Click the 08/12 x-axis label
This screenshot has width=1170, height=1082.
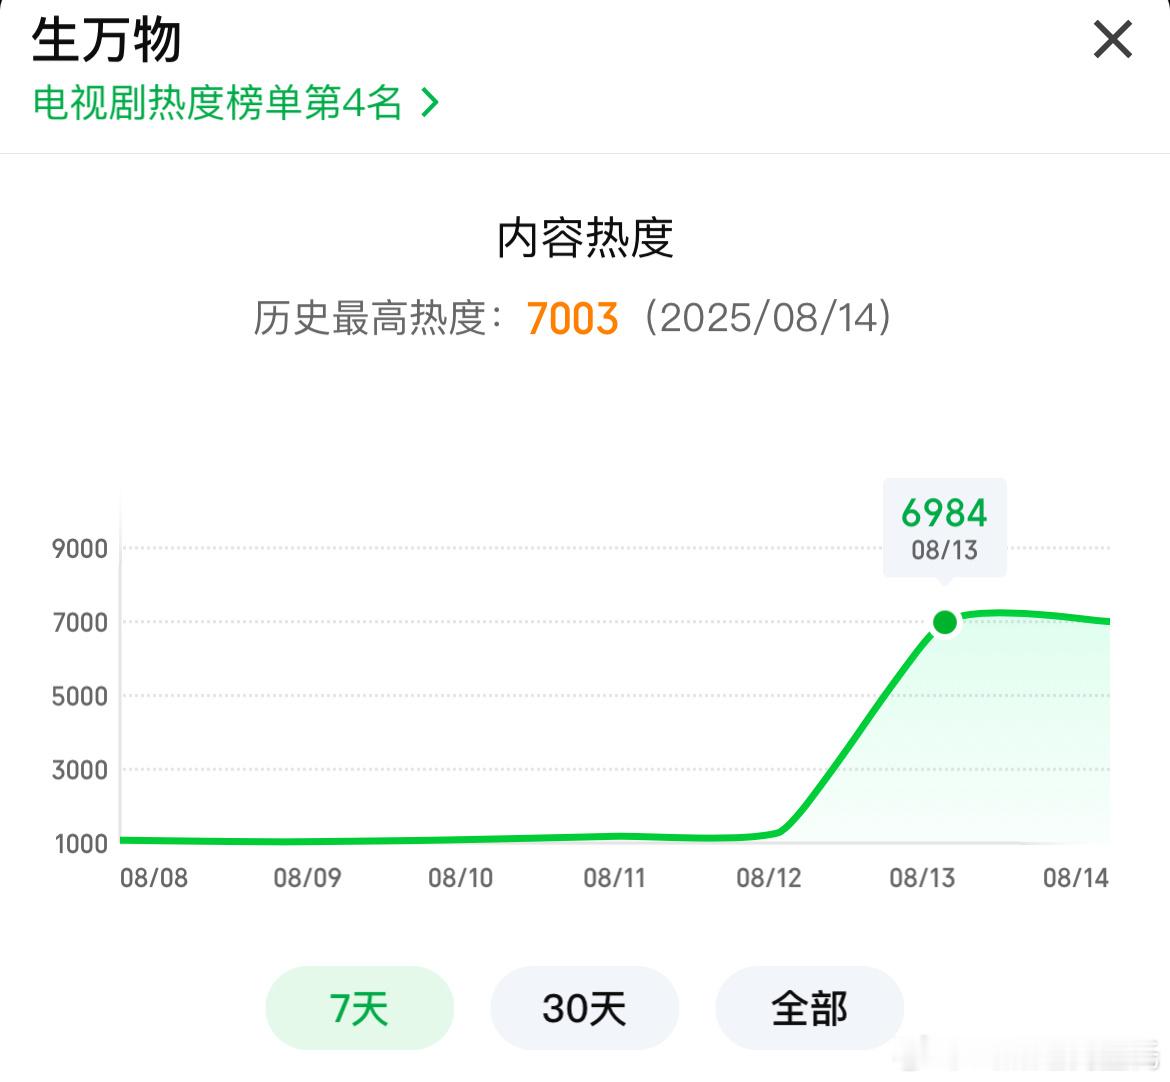coord(769,878)
